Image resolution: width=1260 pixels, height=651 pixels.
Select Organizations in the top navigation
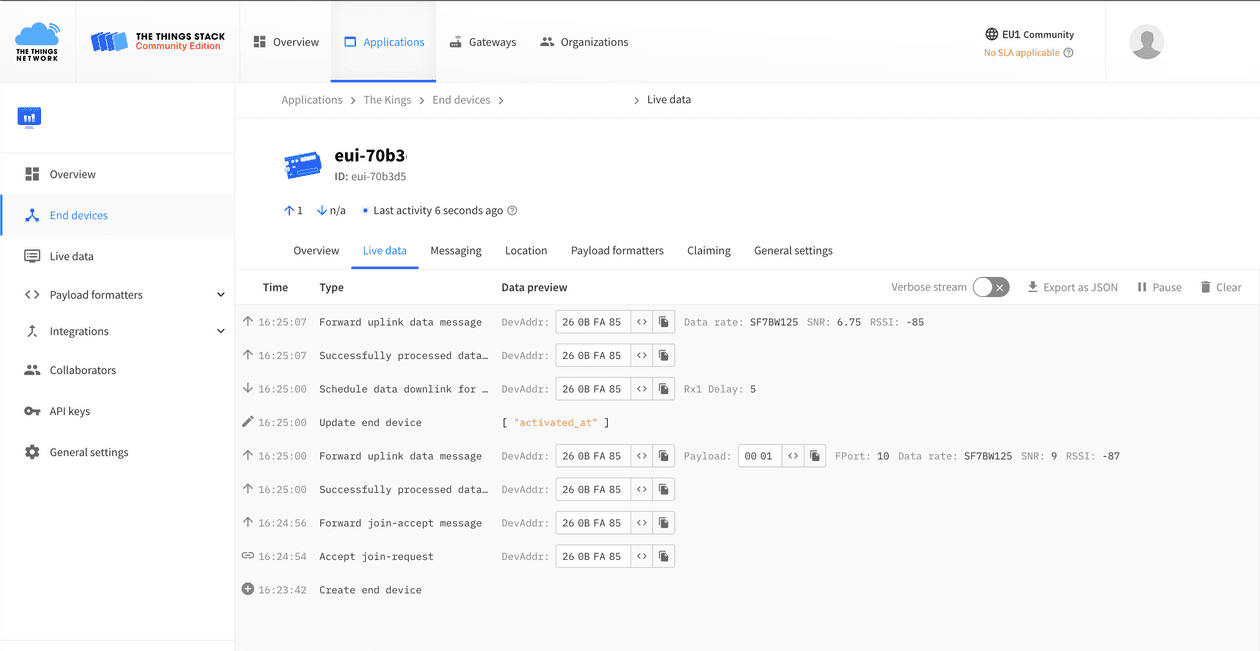584,41
